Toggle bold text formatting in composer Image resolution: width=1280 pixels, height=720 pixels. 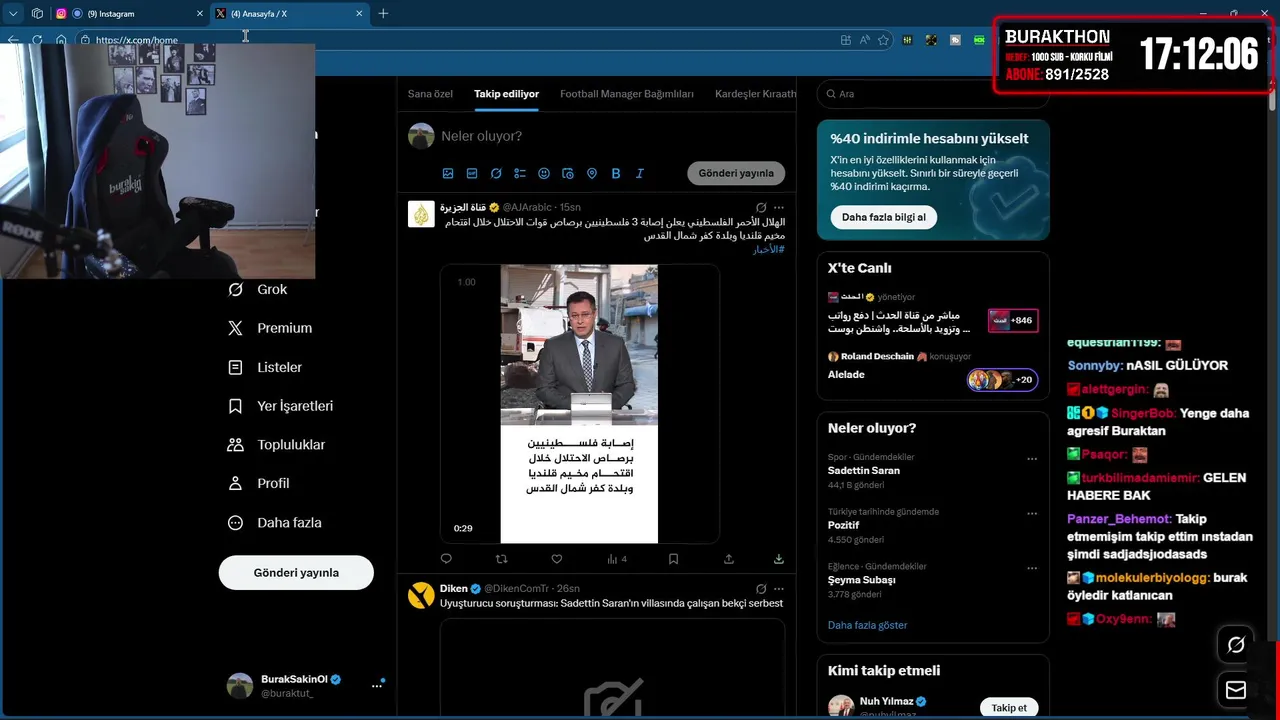616,173
